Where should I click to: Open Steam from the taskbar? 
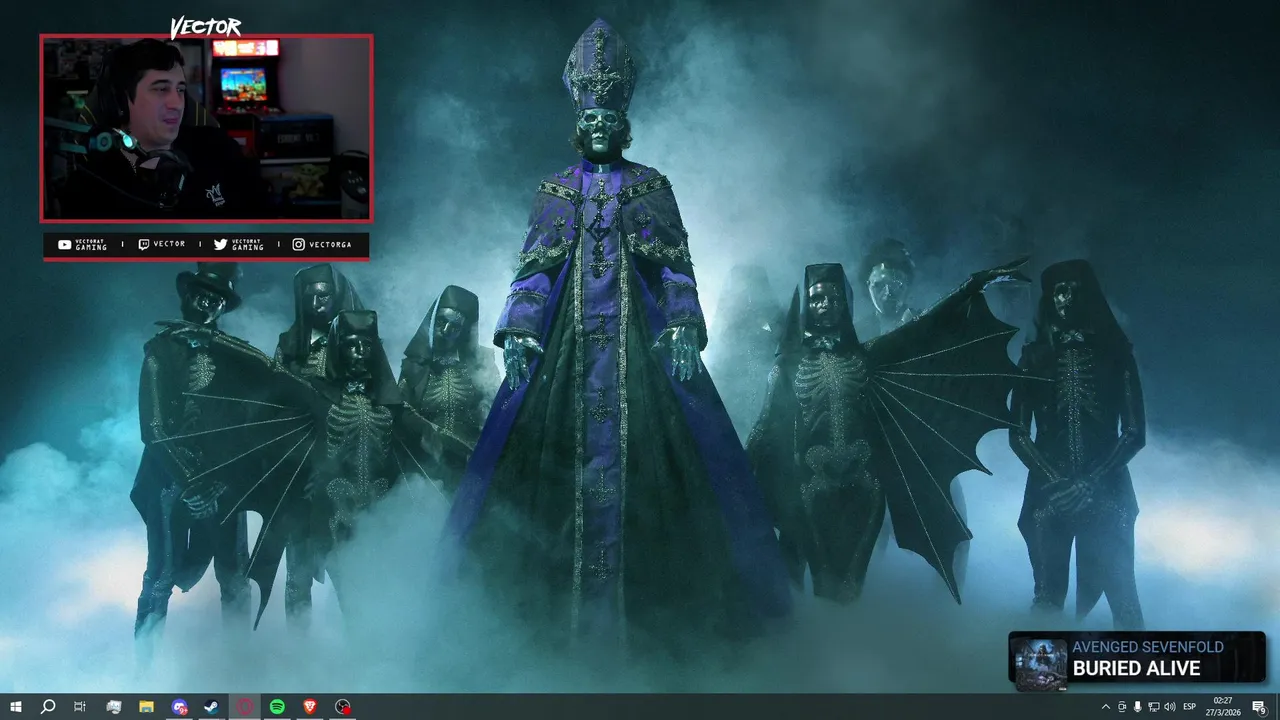[212, 707]
